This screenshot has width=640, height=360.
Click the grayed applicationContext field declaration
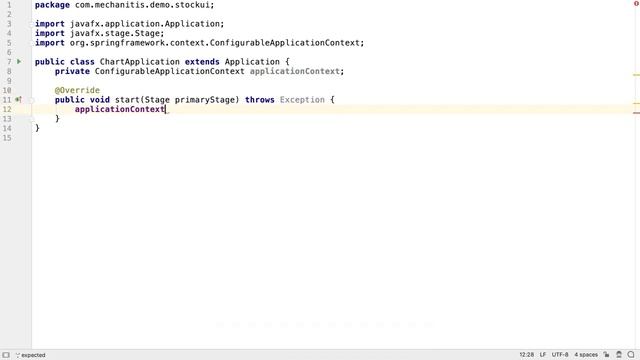[x=295, y=71]
